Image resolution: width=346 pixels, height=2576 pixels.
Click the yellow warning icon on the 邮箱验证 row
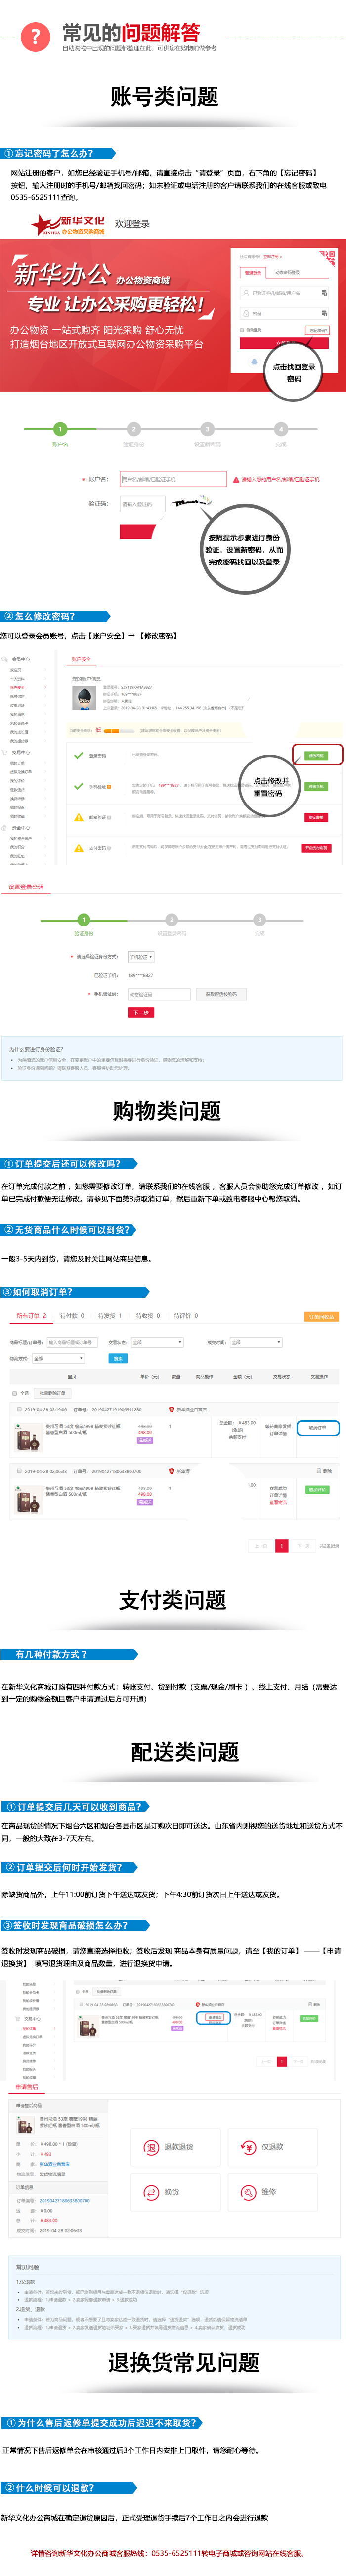pos(78,817)
